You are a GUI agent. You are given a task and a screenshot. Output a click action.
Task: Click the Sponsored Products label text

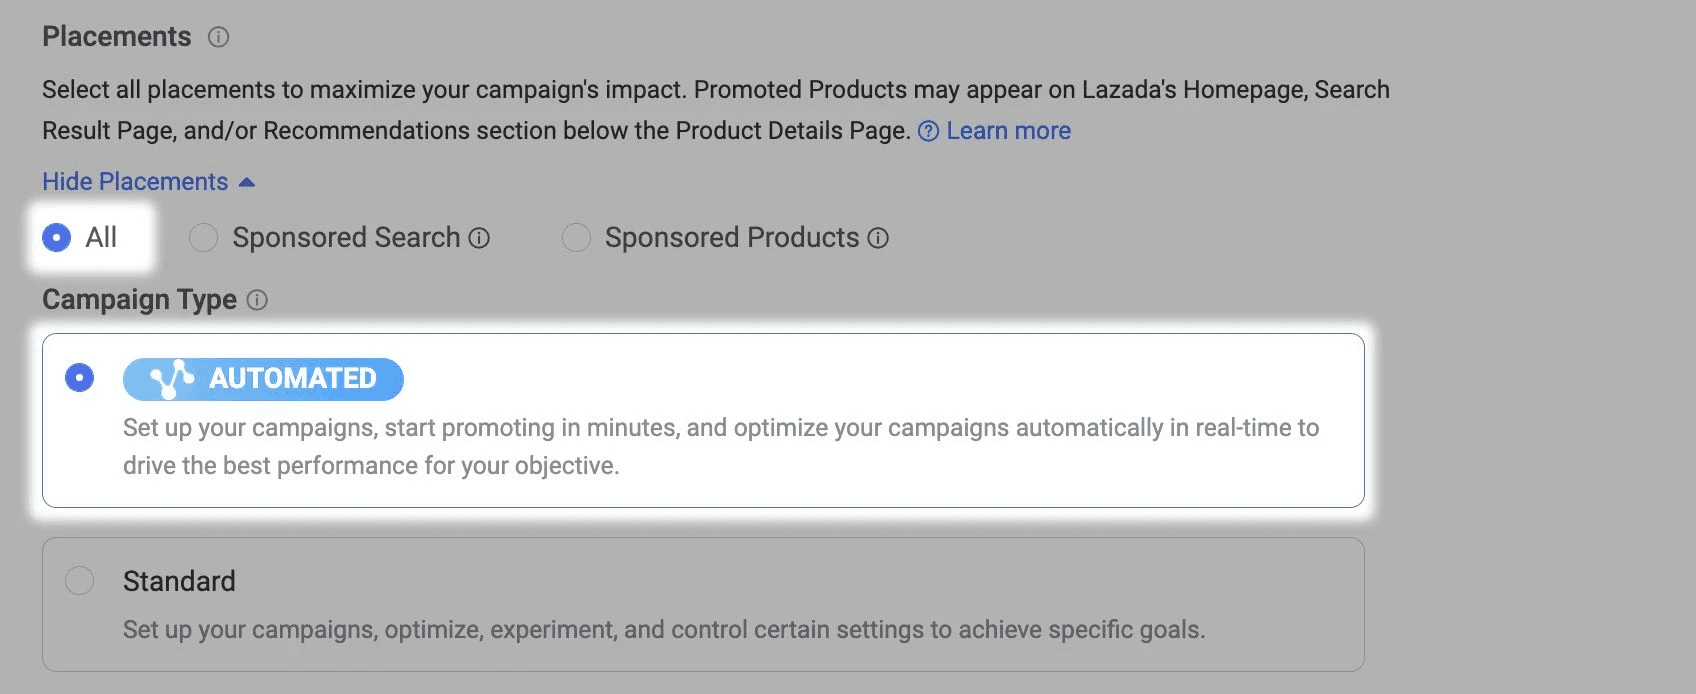(x=731, y=238)
